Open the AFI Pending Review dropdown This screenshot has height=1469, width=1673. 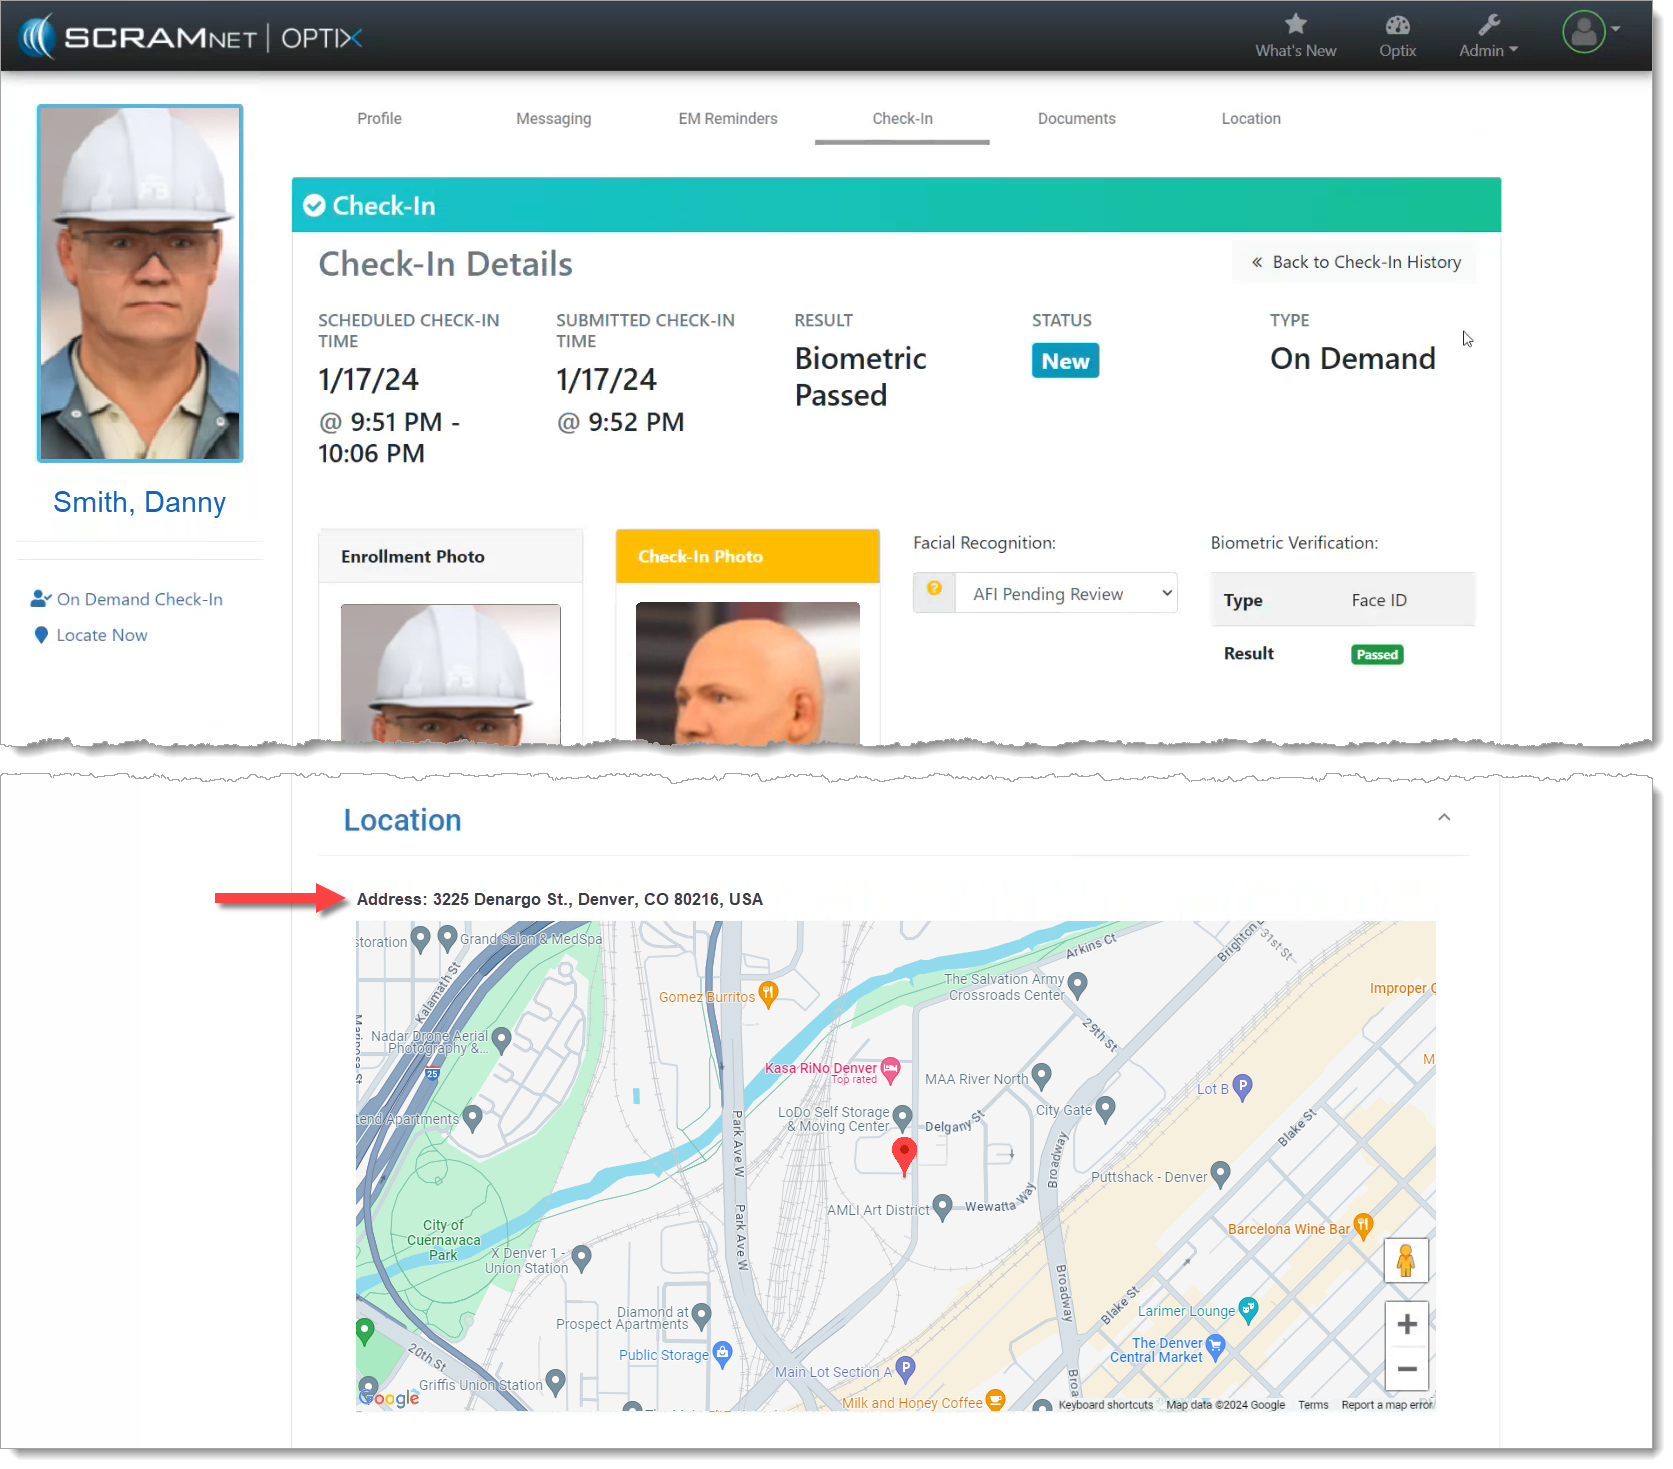[1065, 594]
